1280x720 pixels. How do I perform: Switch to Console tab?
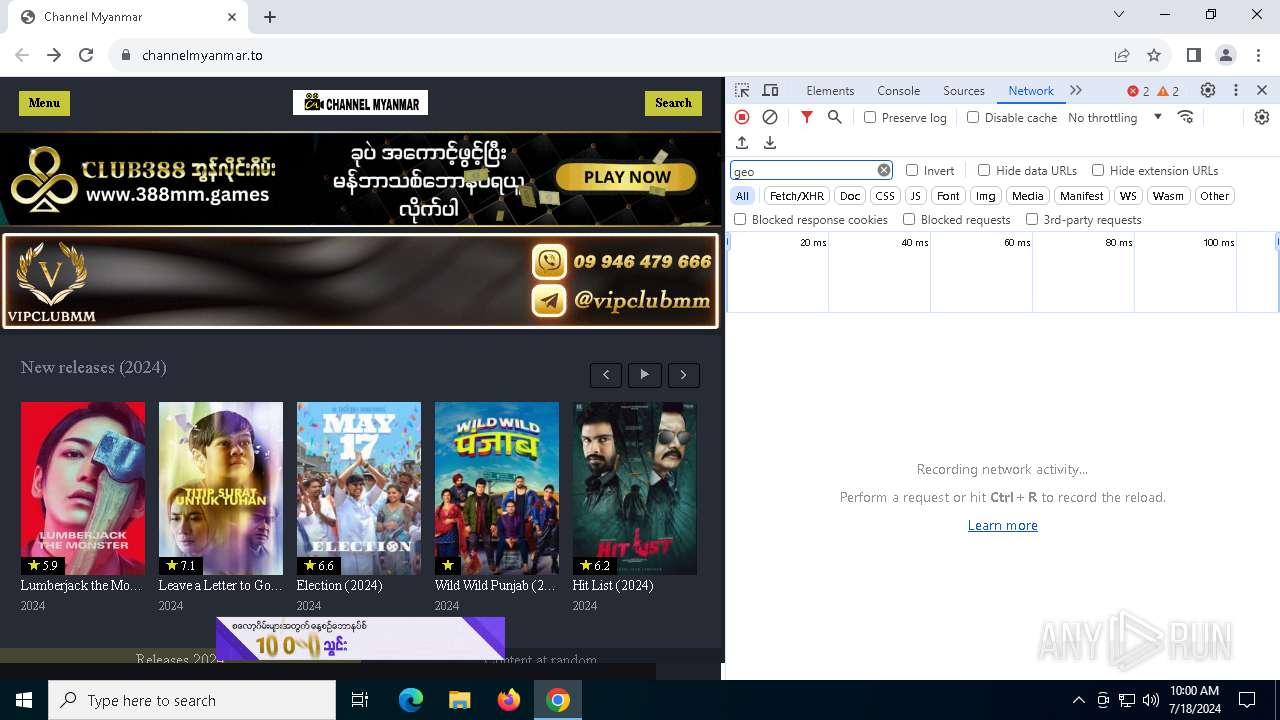(x=898, y=90)
